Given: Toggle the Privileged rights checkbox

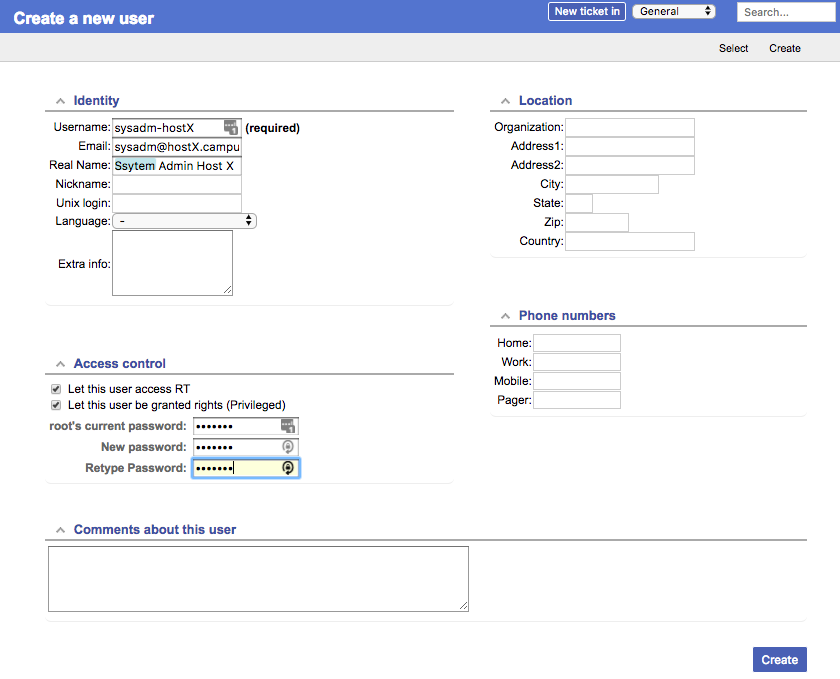Looking at the screenshot, I should tap(56, 404).
